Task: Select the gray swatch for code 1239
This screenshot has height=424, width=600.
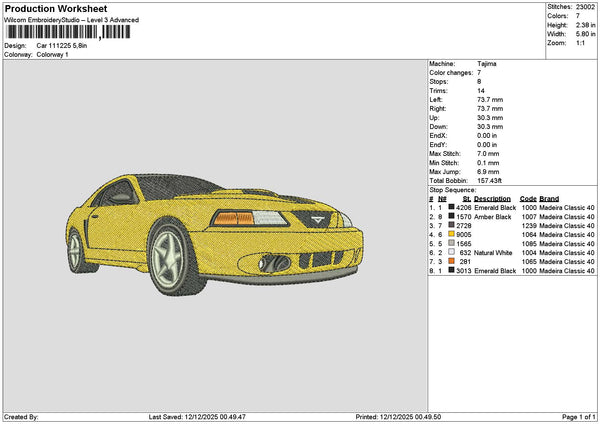Action: (x=451, y=225)
